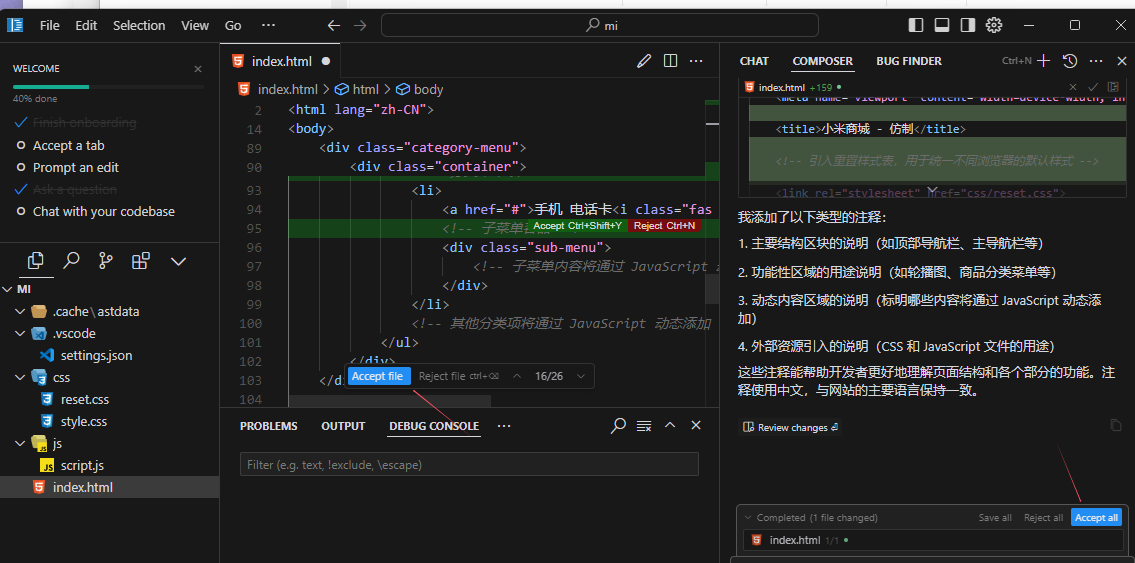Image resolution: width=1135 pixels, height=563 pixels.
Task: Copy the composer response with the copy icon
Action: click(x=1115, y=426)
